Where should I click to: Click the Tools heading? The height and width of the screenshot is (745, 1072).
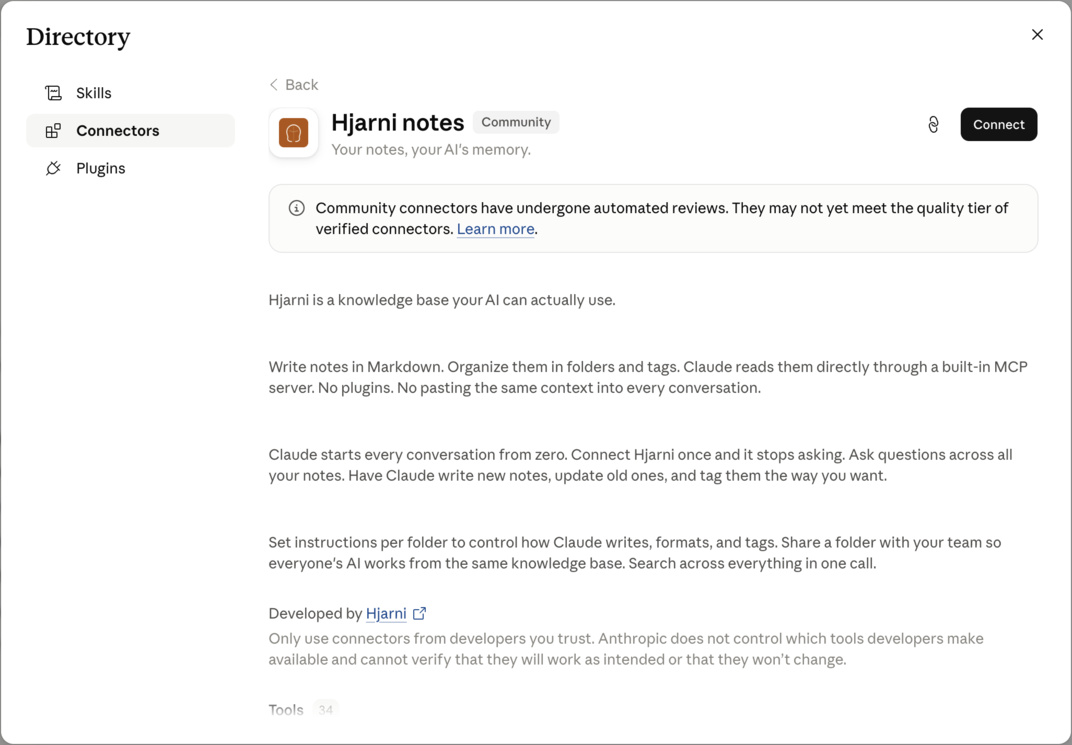[286, 709]
